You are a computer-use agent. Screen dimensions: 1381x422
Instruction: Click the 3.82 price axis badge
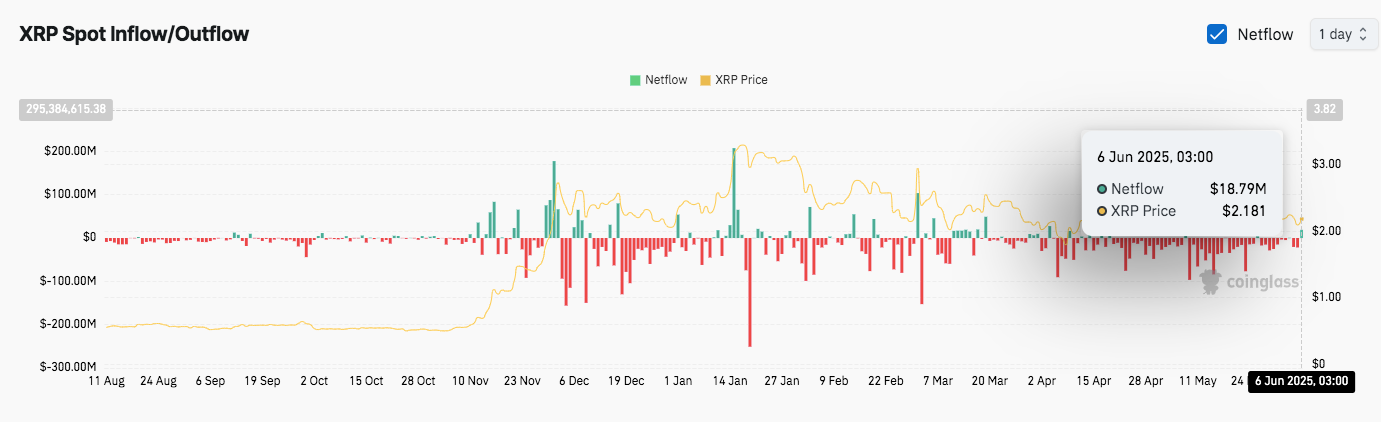pyautogui.click(x=1324, y=108)
